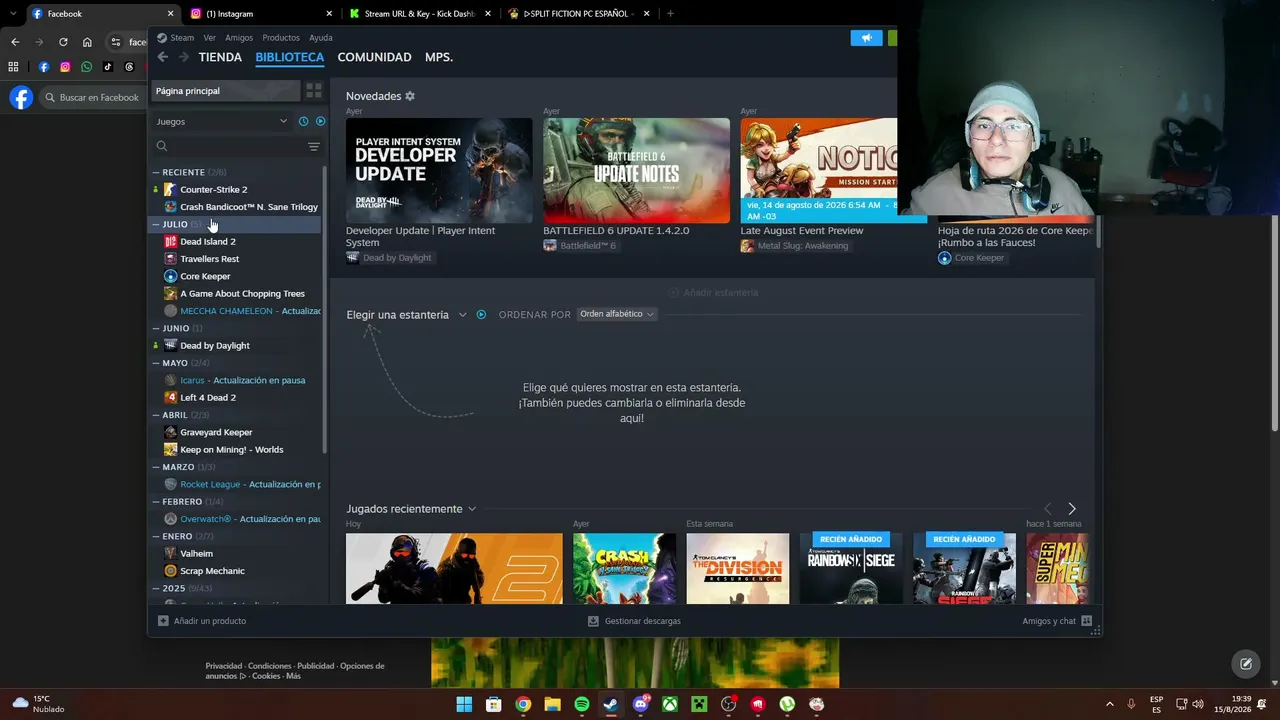Advance Jugados recientemente shelf with right arrow
Viewport: 1280px width, 720px height.
pos(1072,509)
